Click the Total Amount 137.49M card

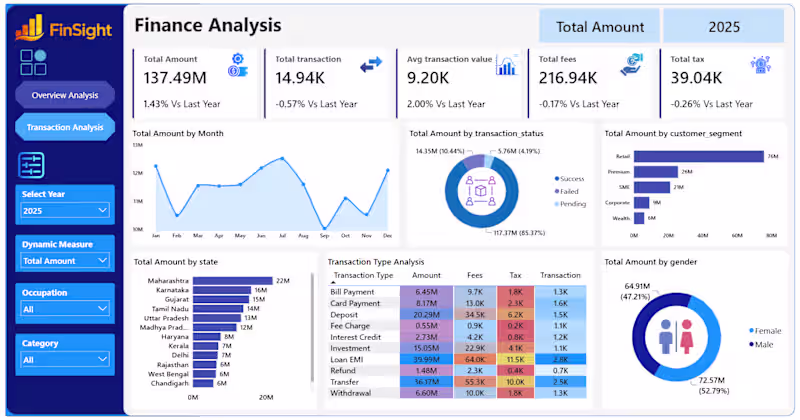pos(196,83)
